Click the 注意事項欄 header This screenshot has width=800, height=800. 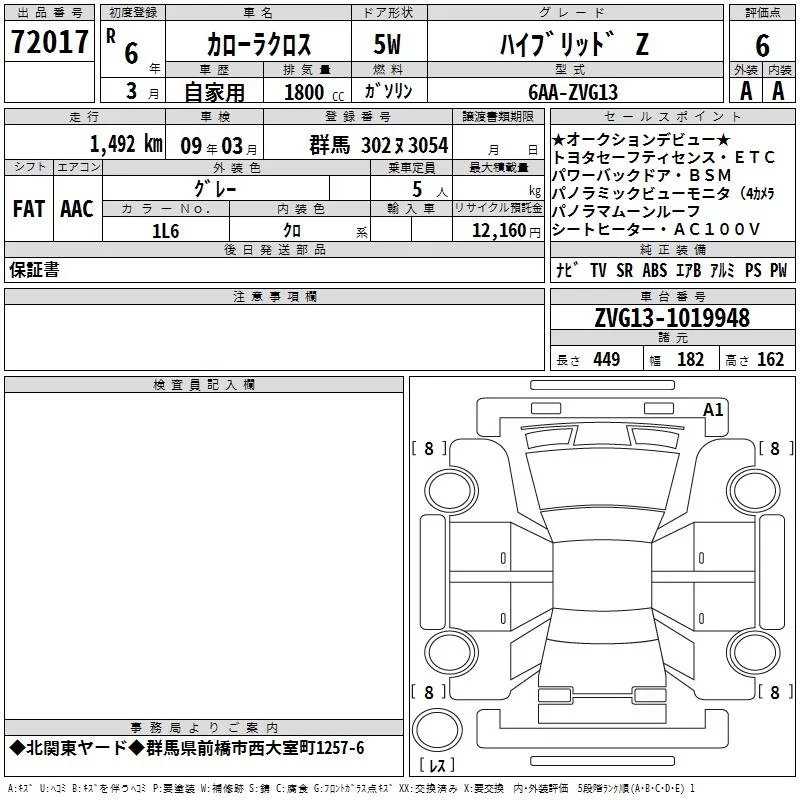[274, 296]
